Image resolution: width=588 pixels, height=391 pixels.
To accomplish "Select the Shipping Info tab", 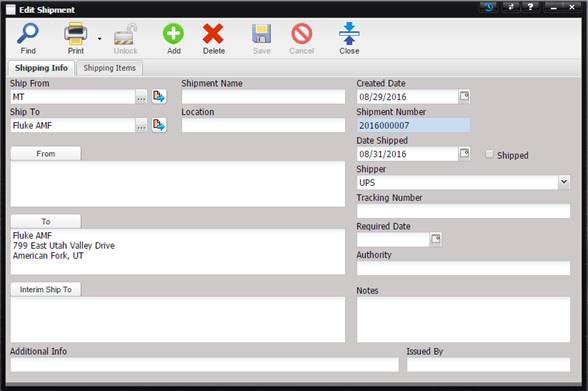I will point(41,68).
